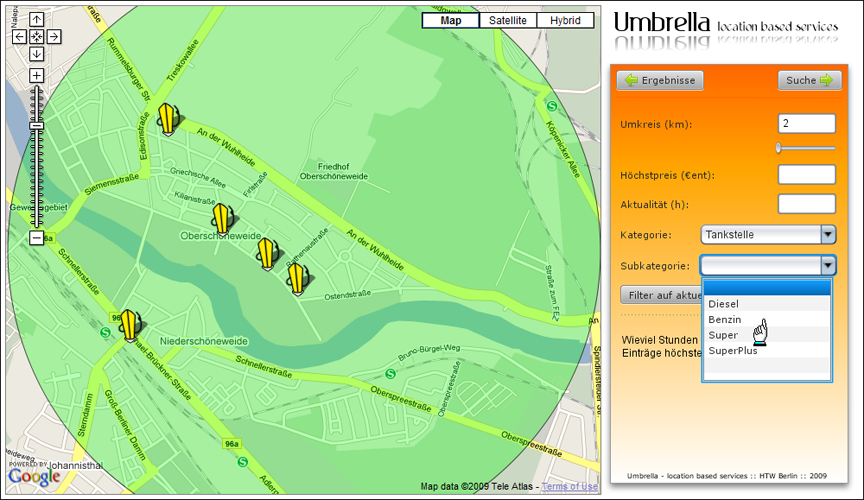Viewport: 864px width, 500px height.
Task: Select gas station marker on Rathenaustraße
Action: pos(267,254)
